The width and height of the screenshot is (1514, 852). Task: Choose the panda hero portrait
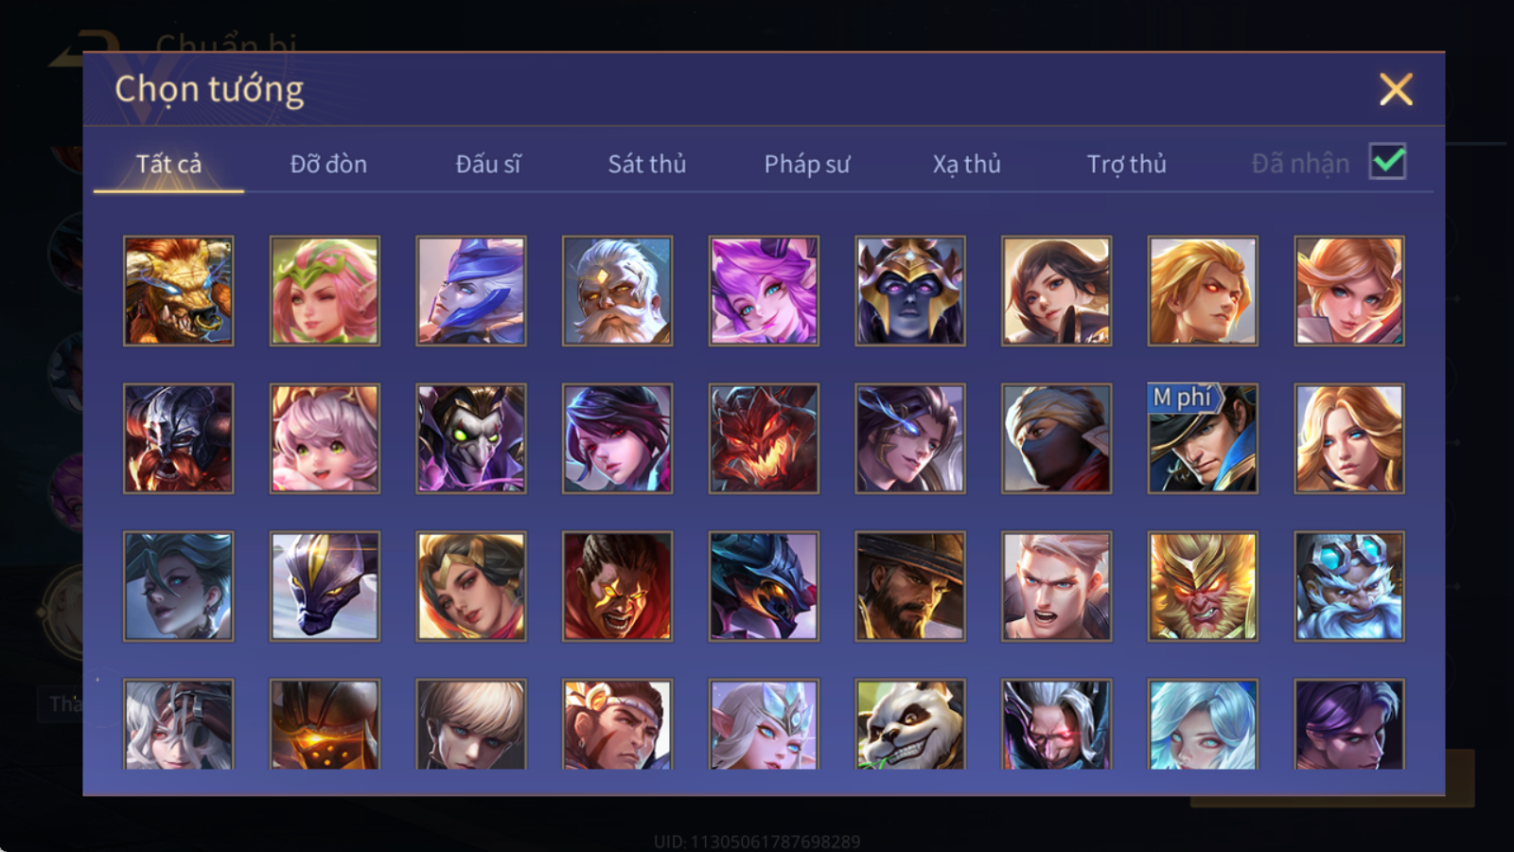910,724
